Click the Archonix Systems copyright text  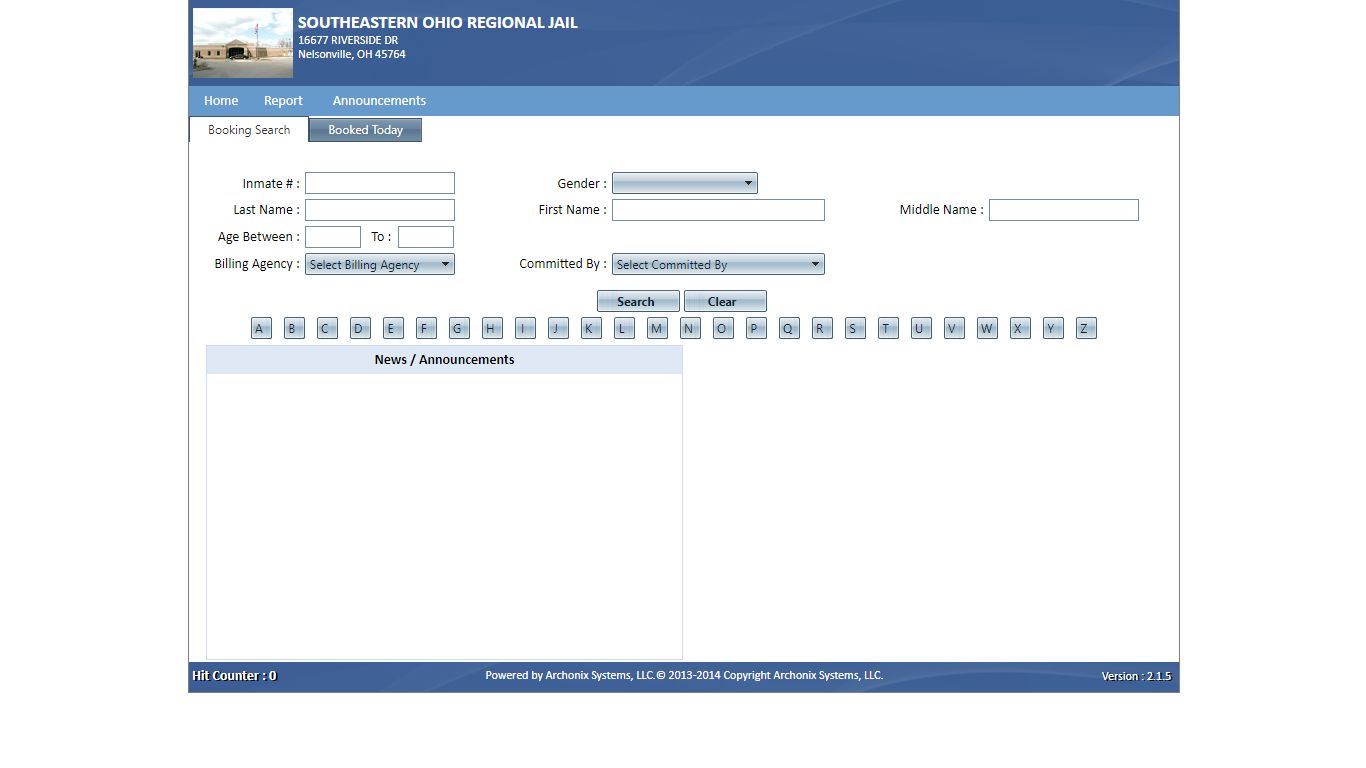(684, 676)
